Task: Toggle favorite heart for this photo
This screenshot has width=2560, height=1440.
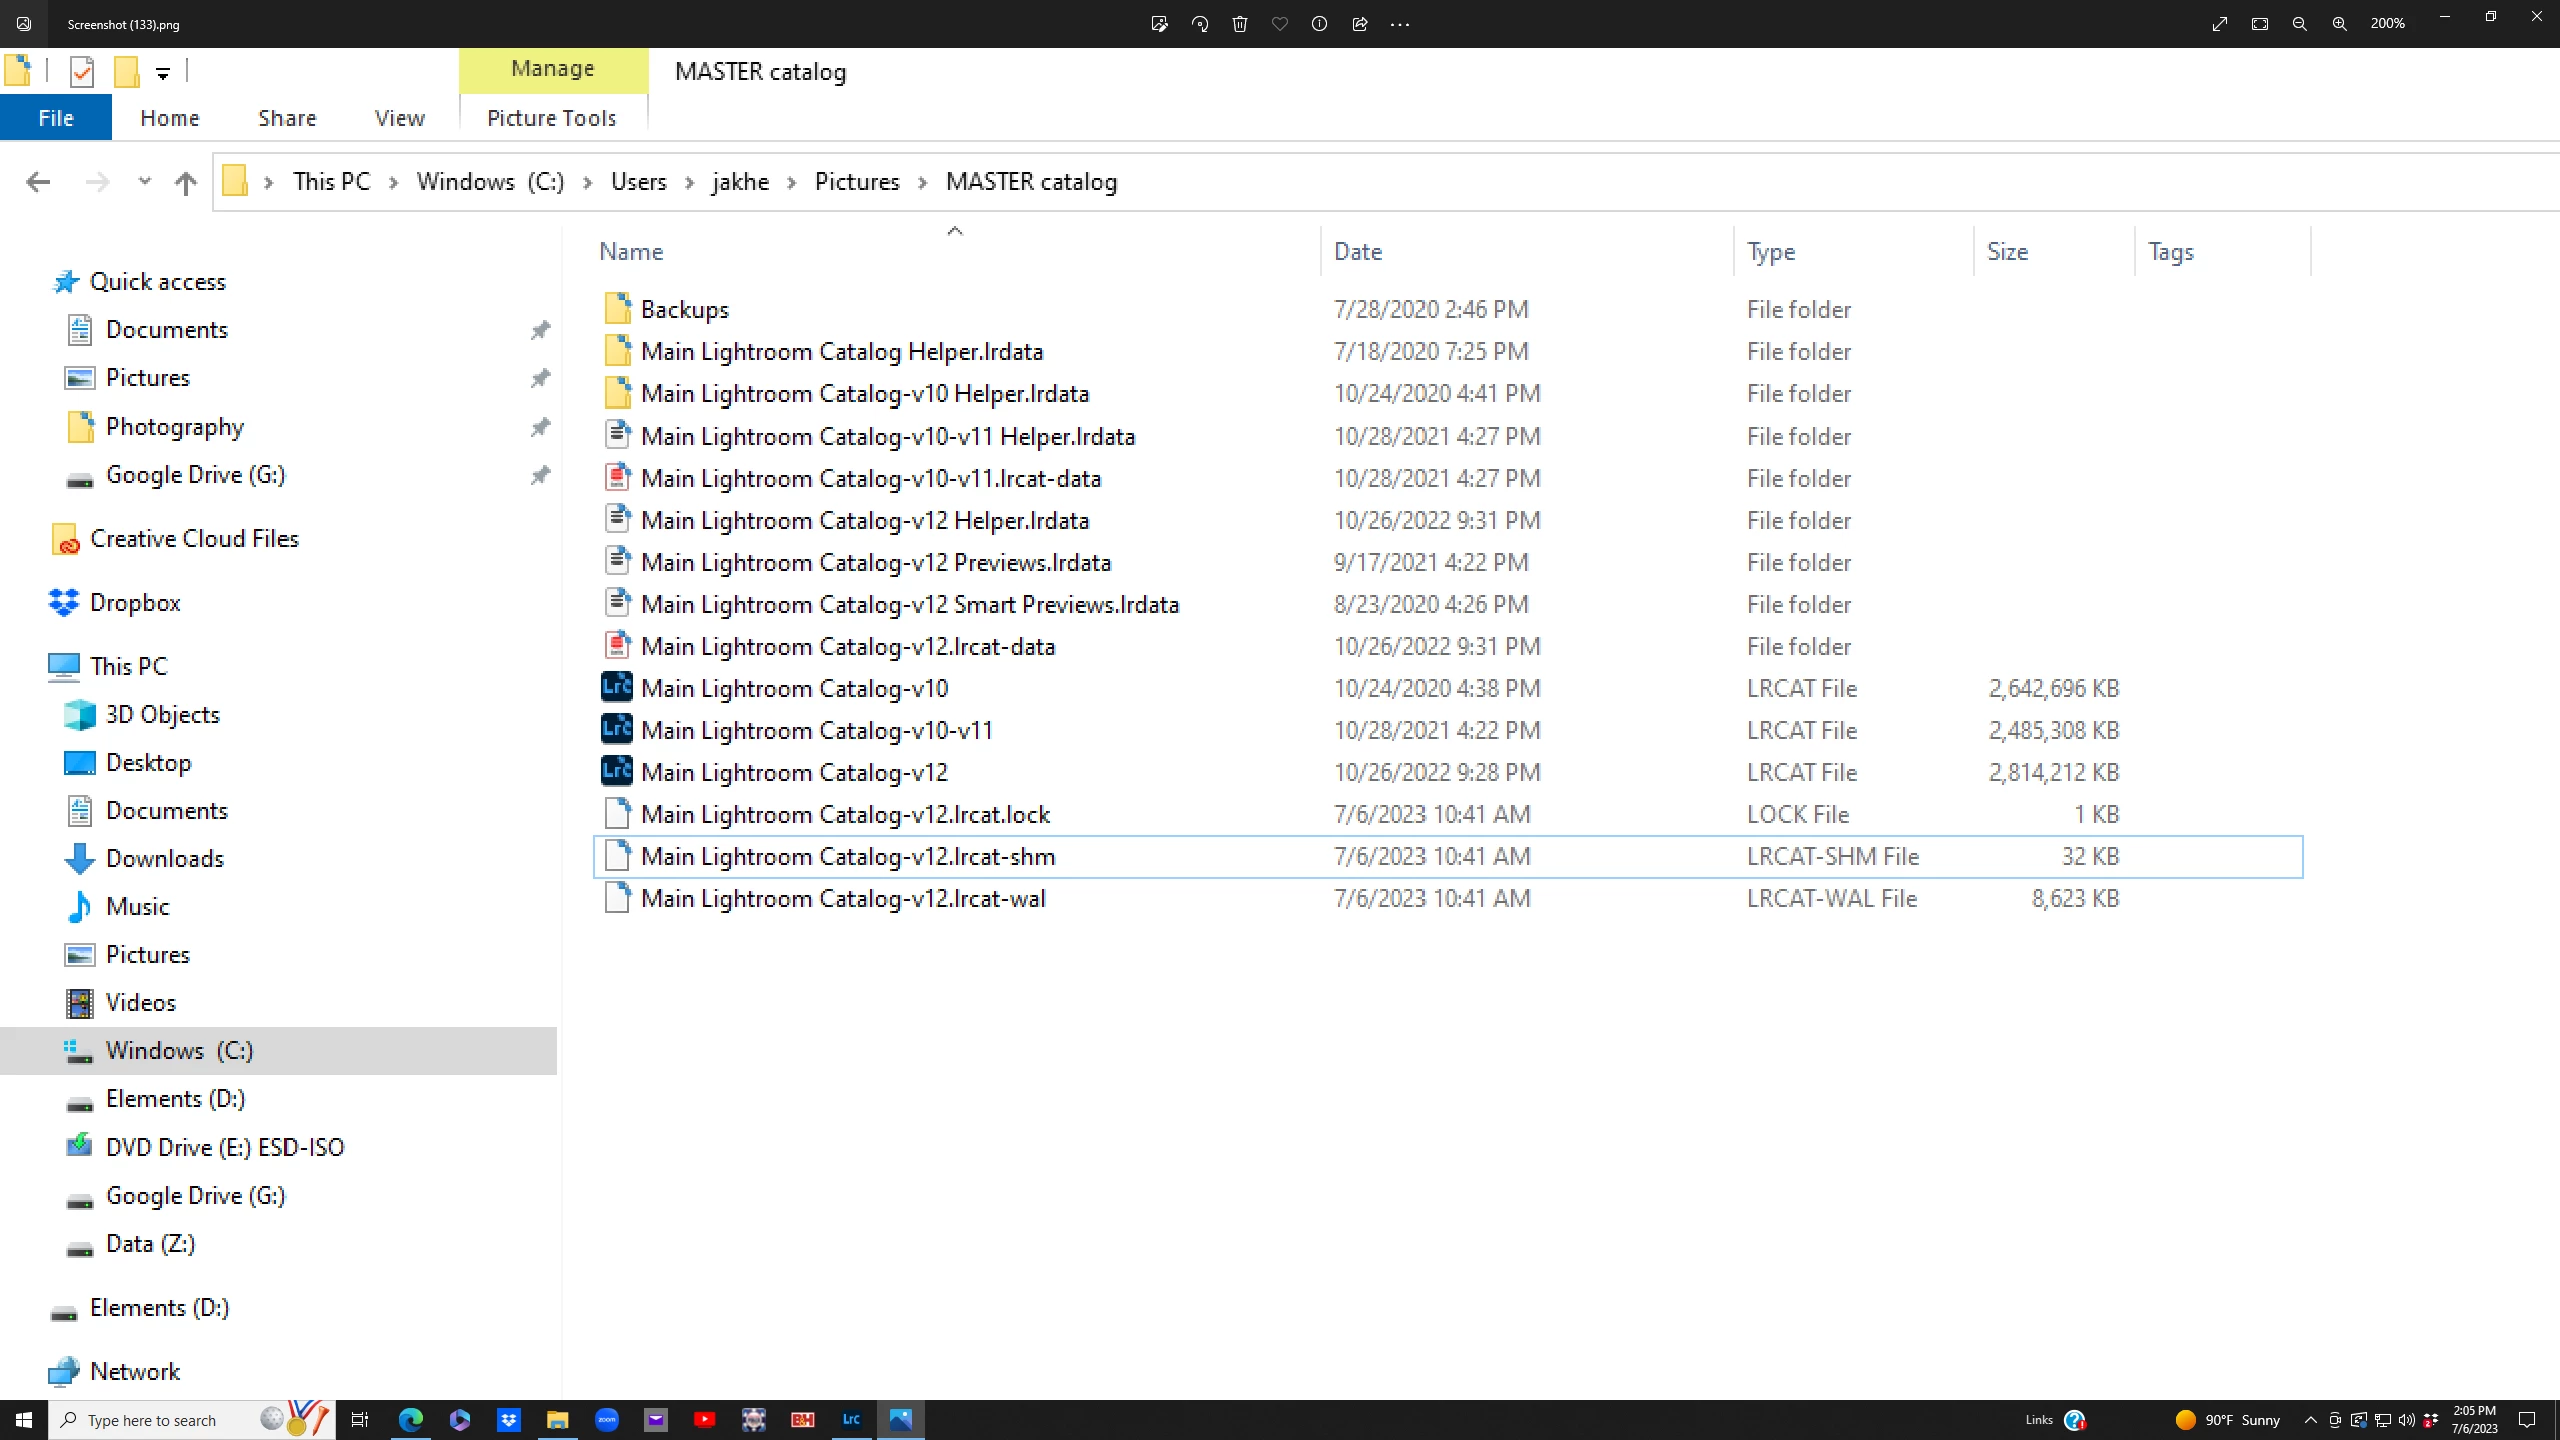Action: click(1280, 24)
